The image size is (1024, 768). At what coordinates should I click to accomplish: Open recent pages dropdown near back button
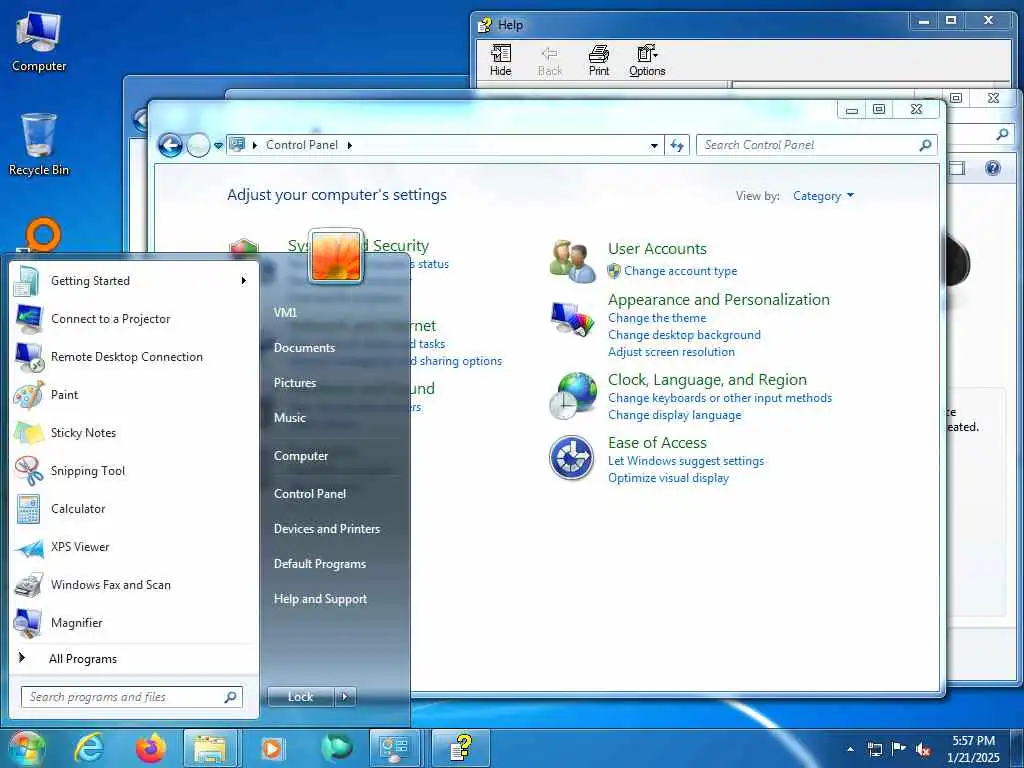pos(218,145)
